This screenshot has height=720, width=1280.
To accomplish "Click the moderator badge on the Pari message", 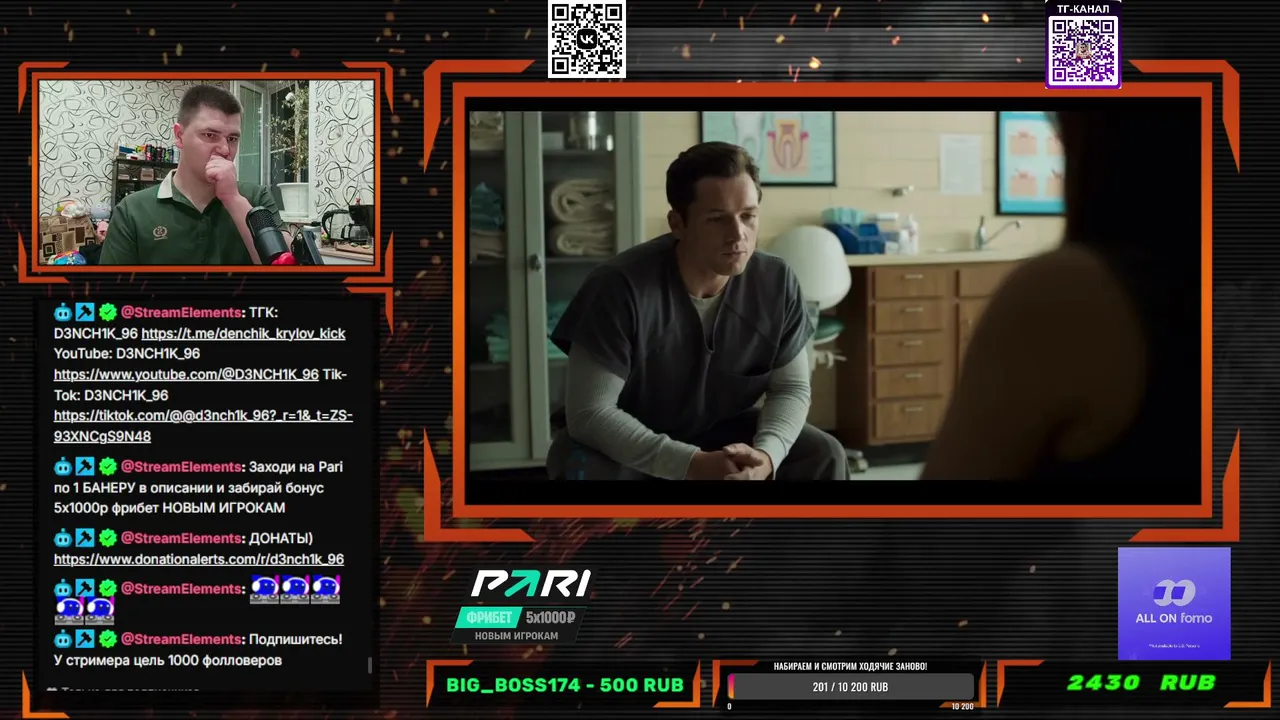I will (x=85, y=467).
